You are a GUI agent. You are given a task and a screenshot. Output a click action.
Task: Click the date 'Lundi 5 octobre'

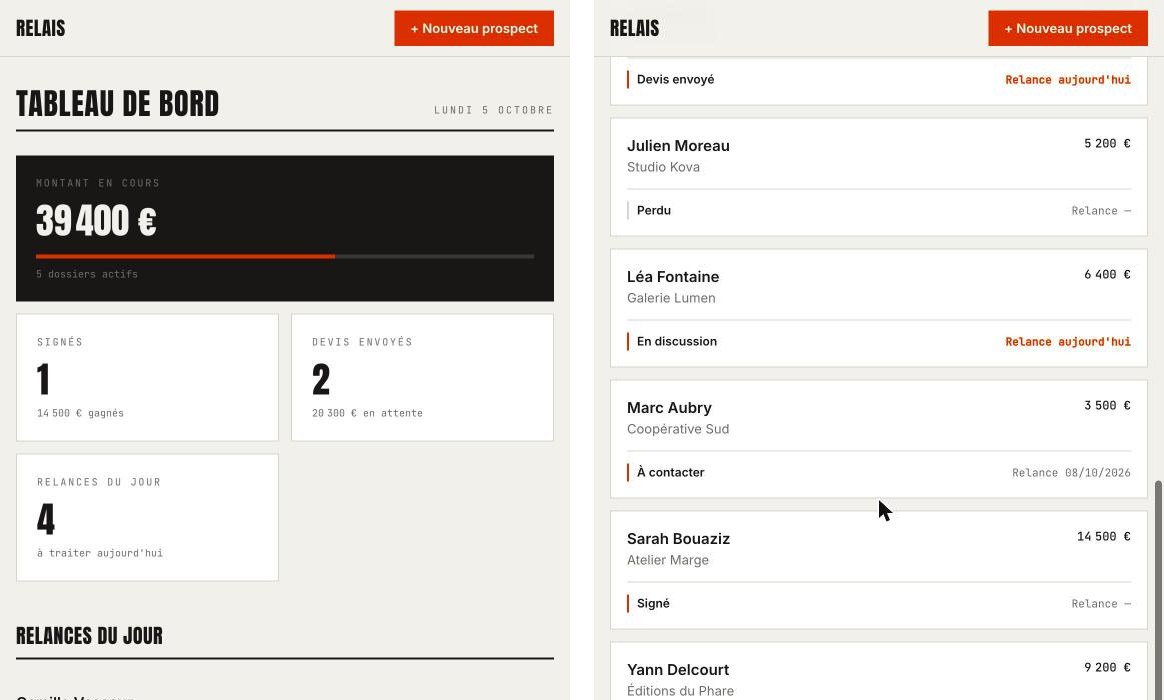click(x=494, y=110)
